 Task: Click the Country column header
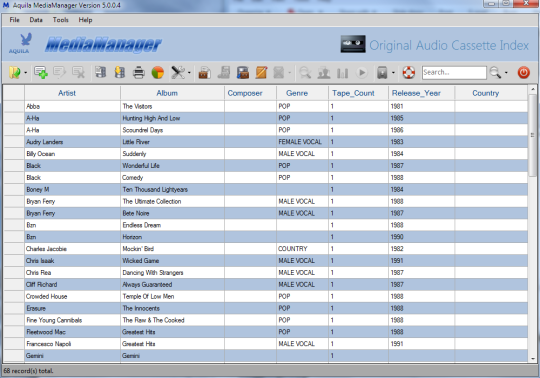[491, 93]
